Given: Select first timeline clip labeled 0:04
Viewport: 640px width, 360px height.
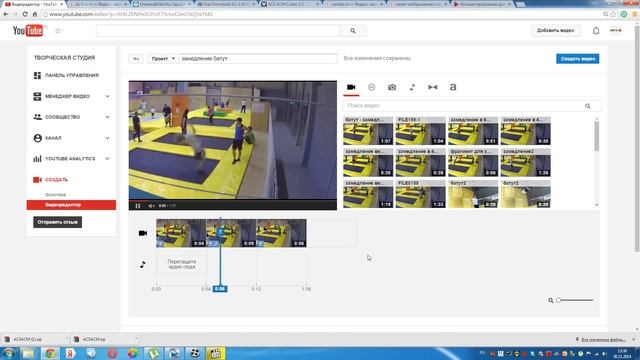Looking at the screenshot, I should (181, 233).
